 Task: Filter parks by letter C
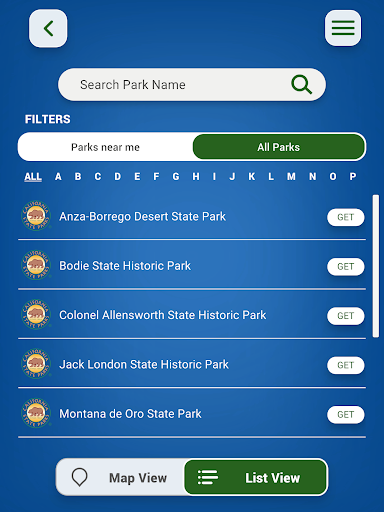(98, 176)
